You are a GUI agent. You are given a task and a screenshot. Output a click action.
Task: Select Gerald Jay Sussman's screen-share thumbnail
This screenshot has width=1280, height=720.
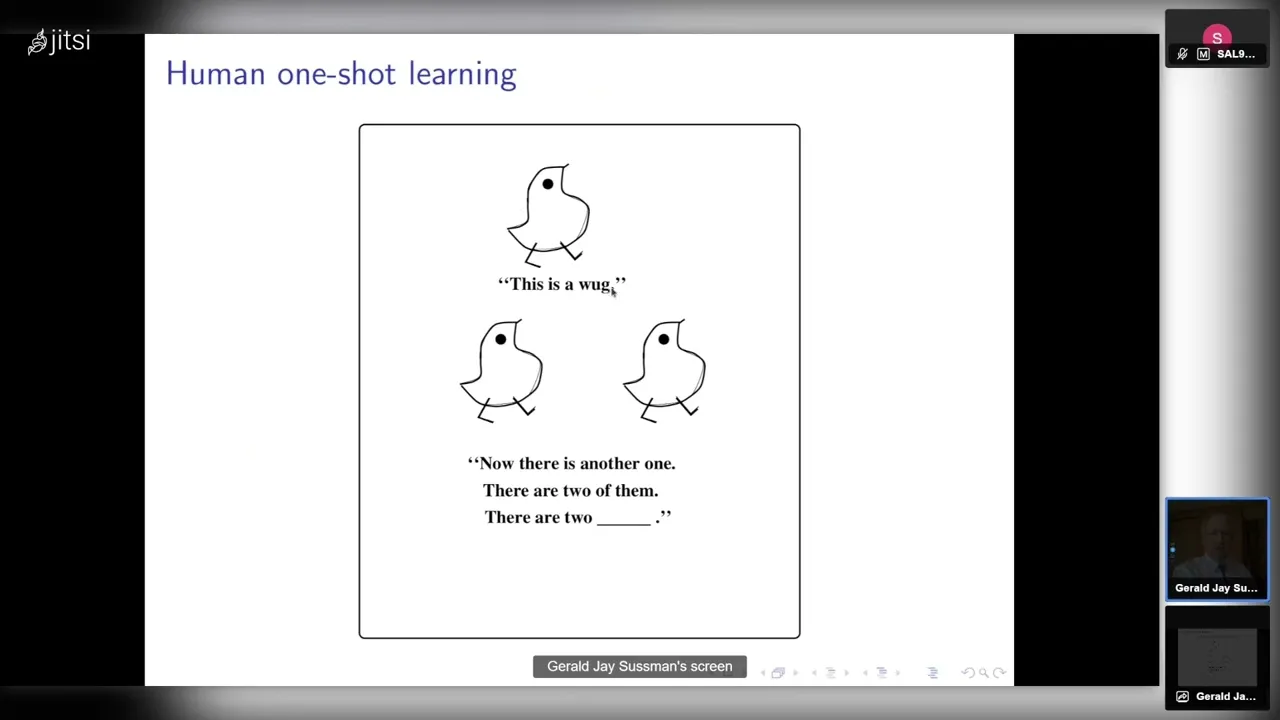1217,658
